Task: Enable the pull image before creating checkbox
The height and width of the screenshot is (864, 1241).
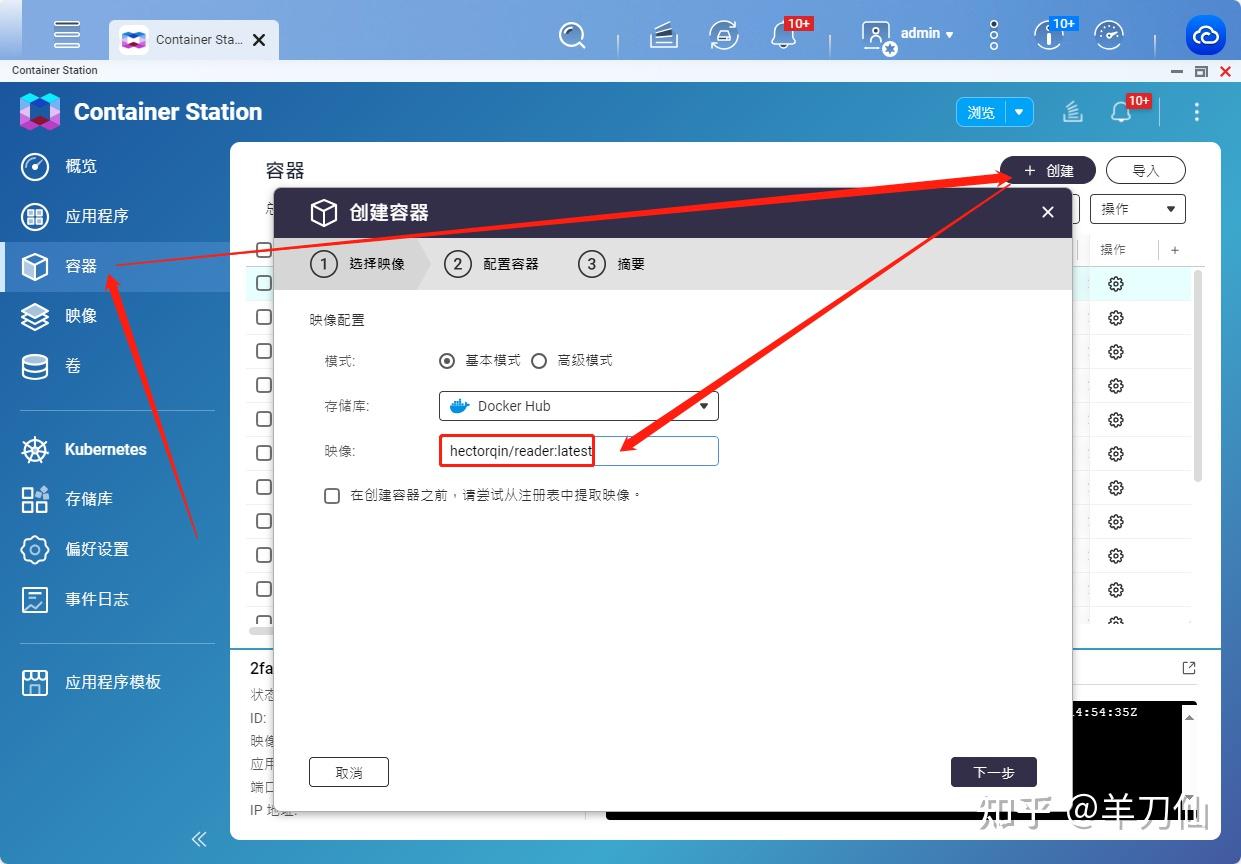Action: point(332,495)
